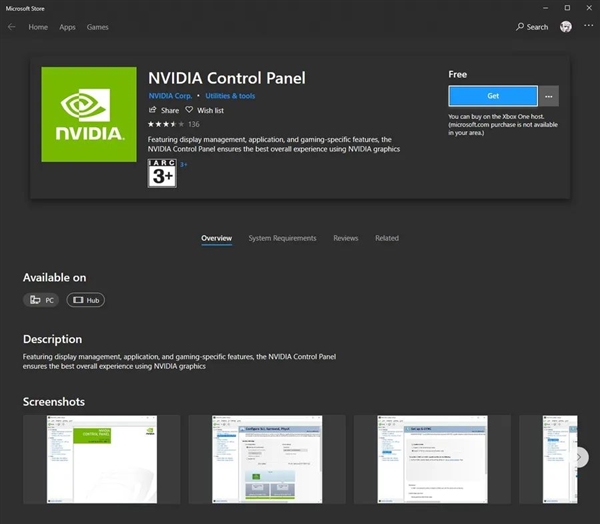
Task: Open second screenshot showing Configure SLI
Action: [x=267, y=459]
